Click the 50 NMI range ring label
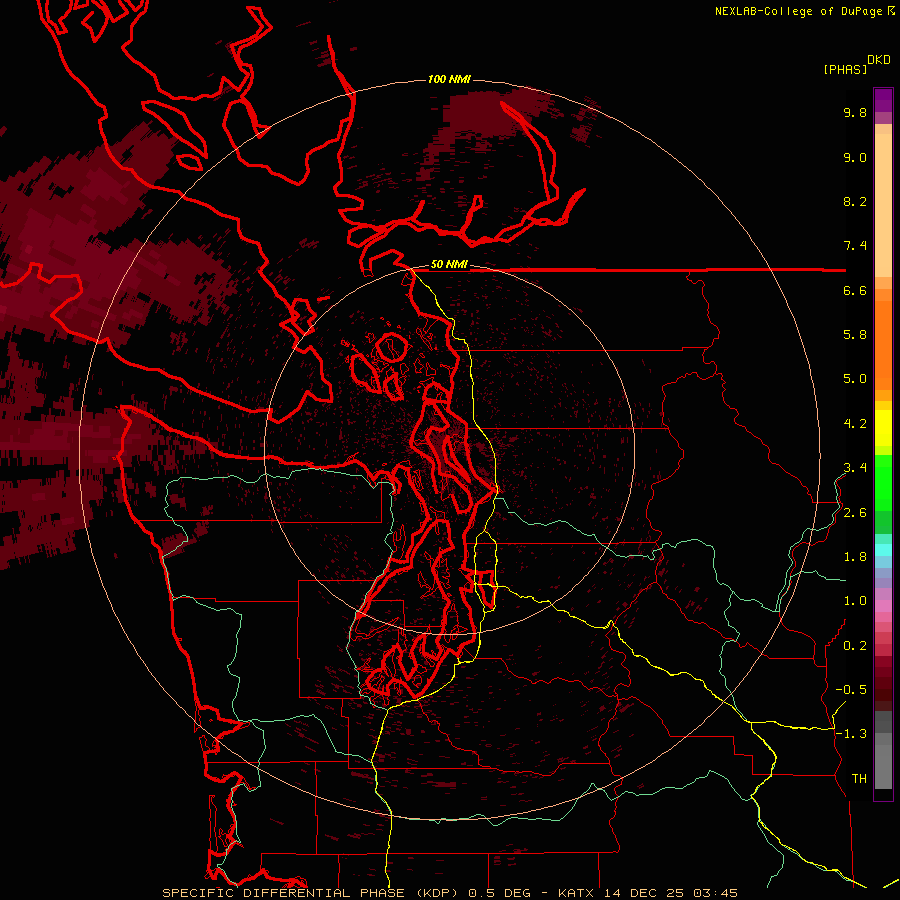900x900 pixels. [449, 265]
